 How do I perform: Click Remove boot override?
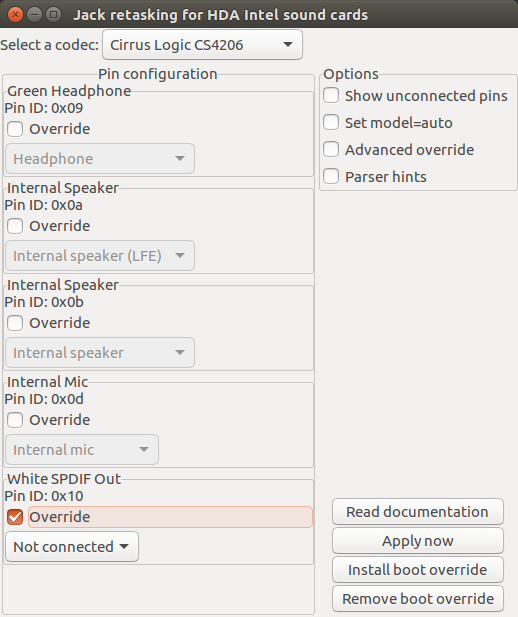click(418, 599)
